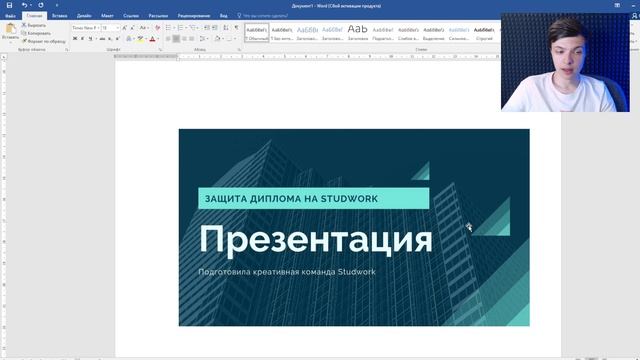The image size is (640, 360).
Task: Click the Align right icon
Action: pos(184,39)
